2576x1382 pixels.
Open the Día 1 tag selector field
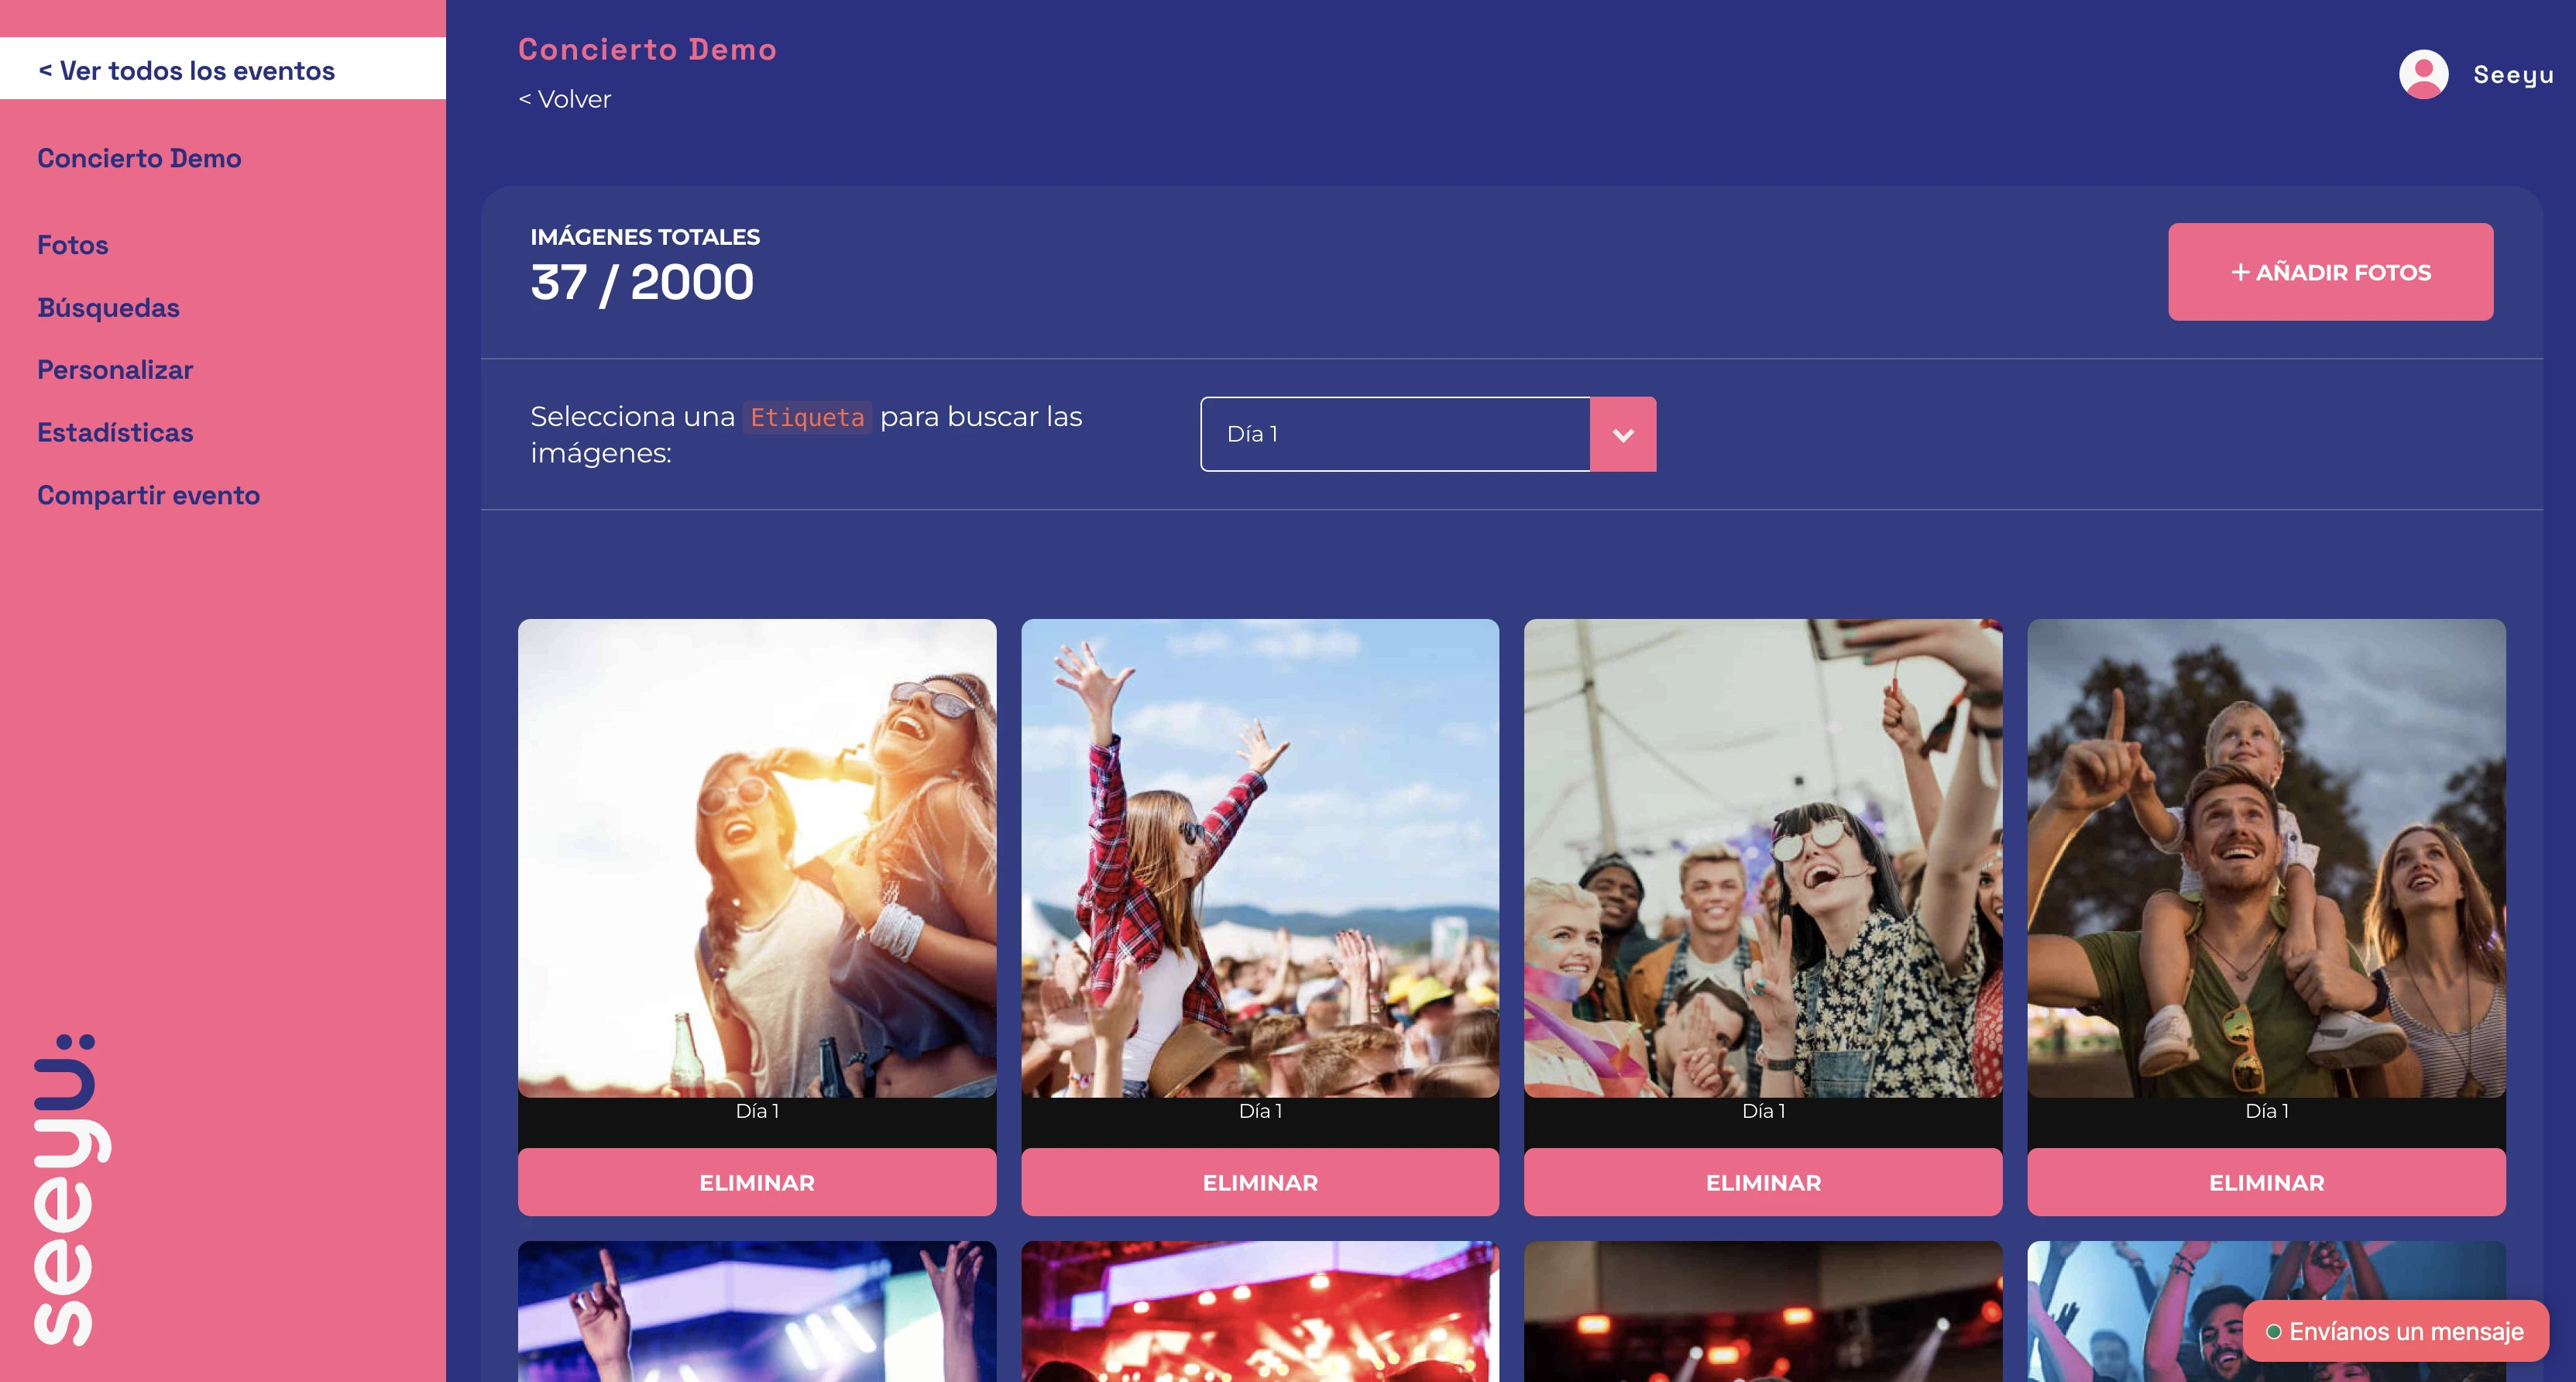[1394, 434]
